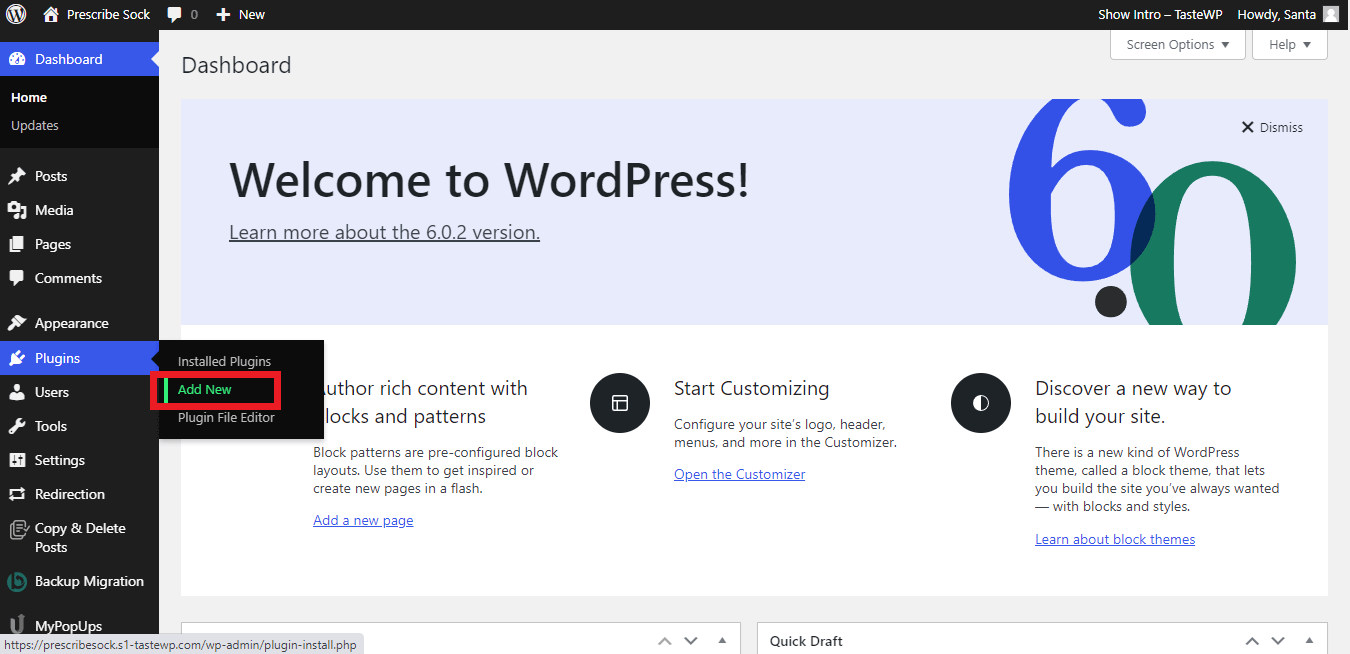
Task: Select Add New in Plugins submenu
Action: click(205, 390)
